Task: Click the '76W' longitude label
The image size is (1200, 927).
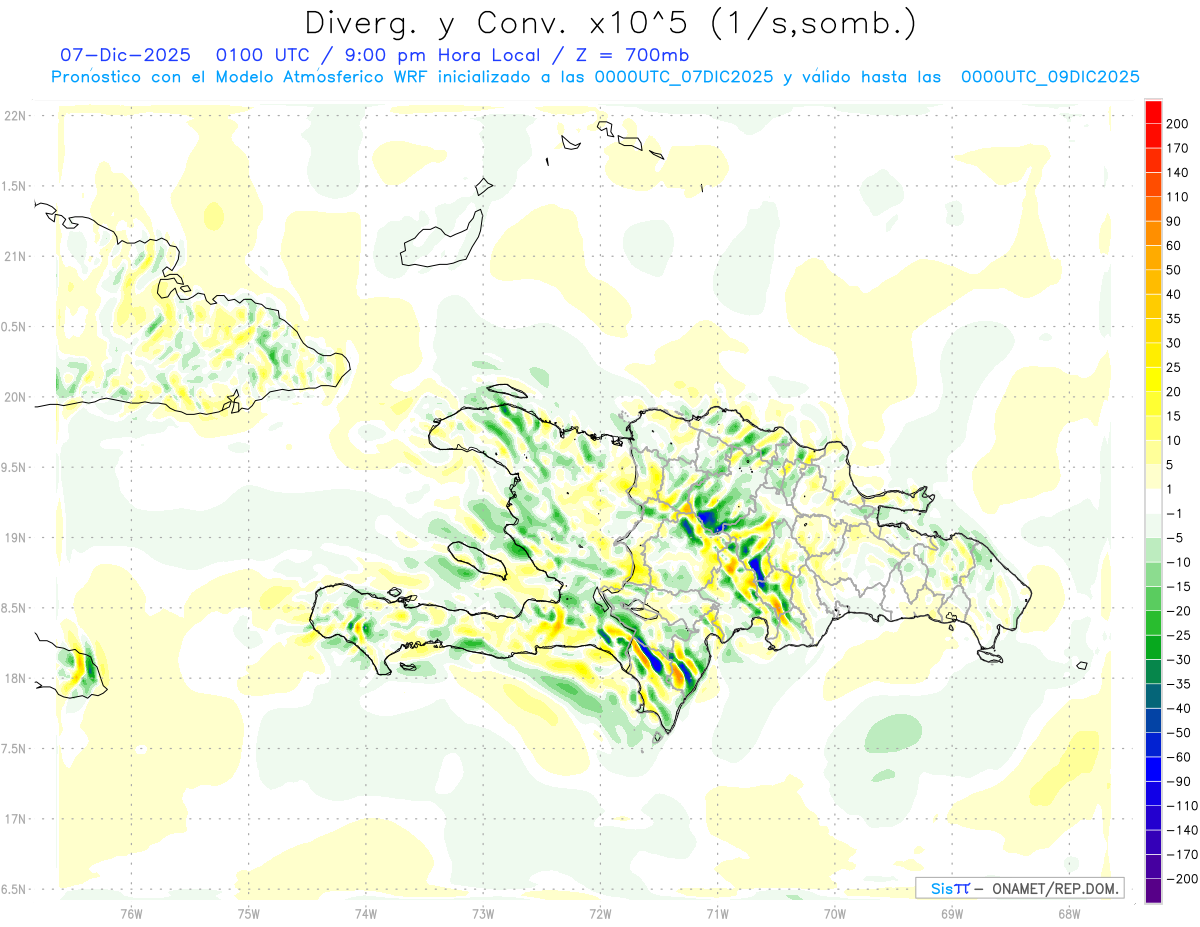Action: (131, 914)
